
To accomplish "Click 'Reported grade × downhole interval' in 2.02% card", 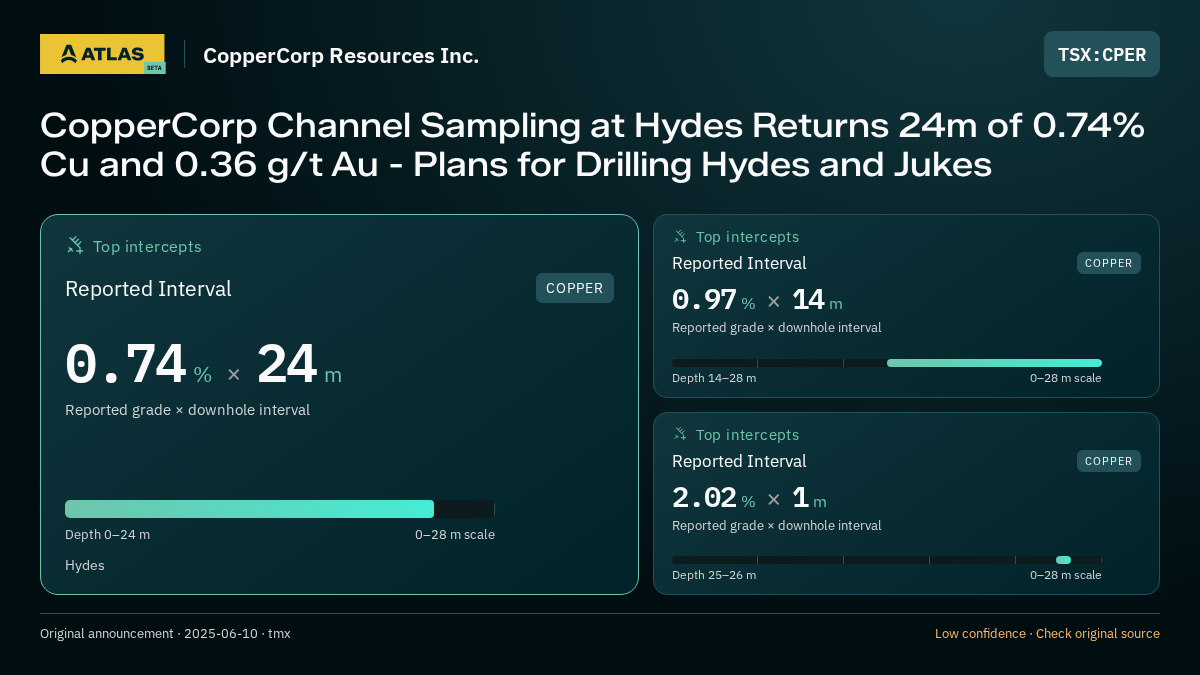I will click(x=777, y=525).
